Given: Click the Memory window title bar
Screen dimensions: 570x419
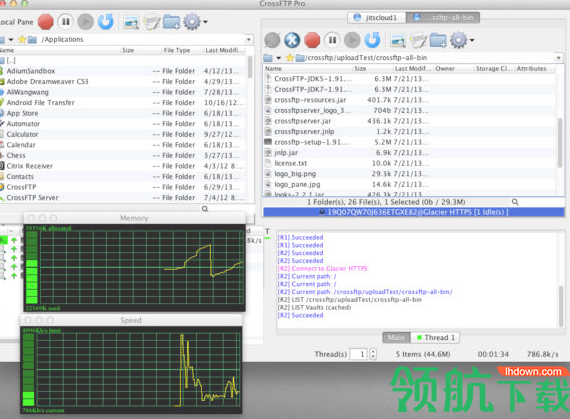Looking at the screenshot, I should (135, 218).
